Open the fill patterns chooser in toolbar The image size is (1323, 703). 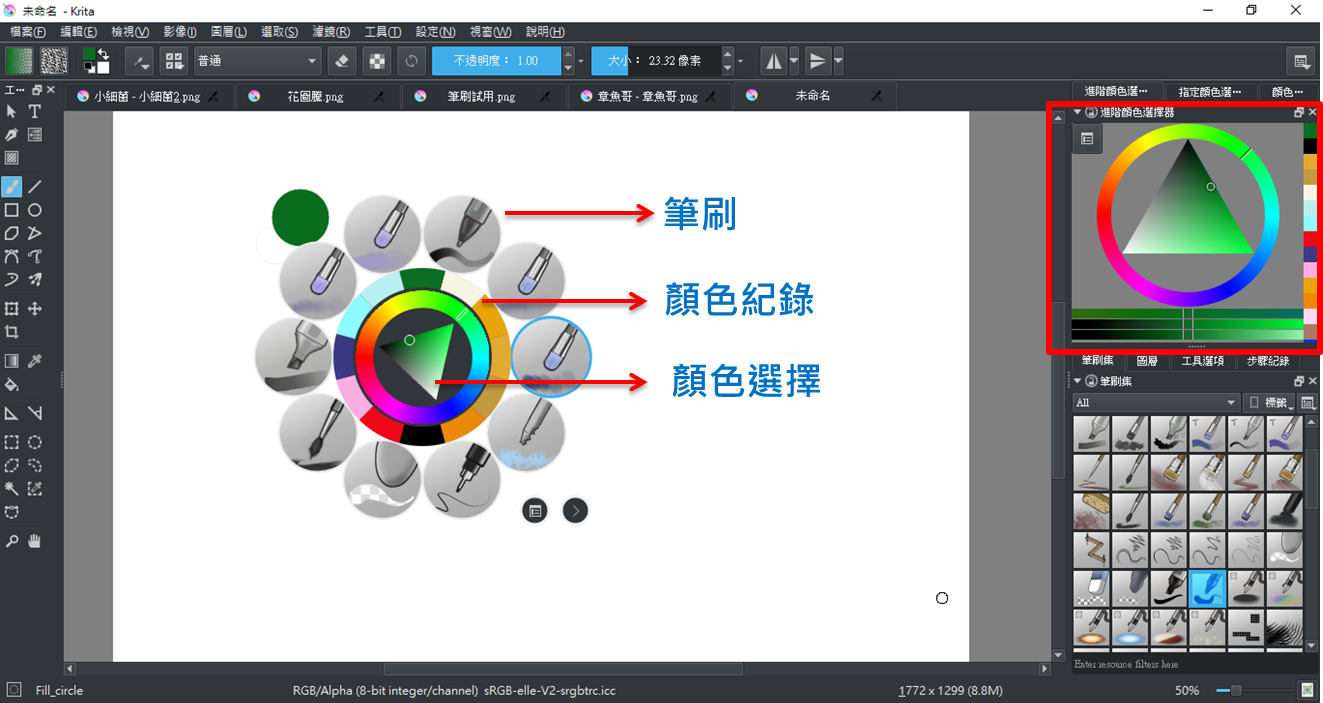click(54, 61)
